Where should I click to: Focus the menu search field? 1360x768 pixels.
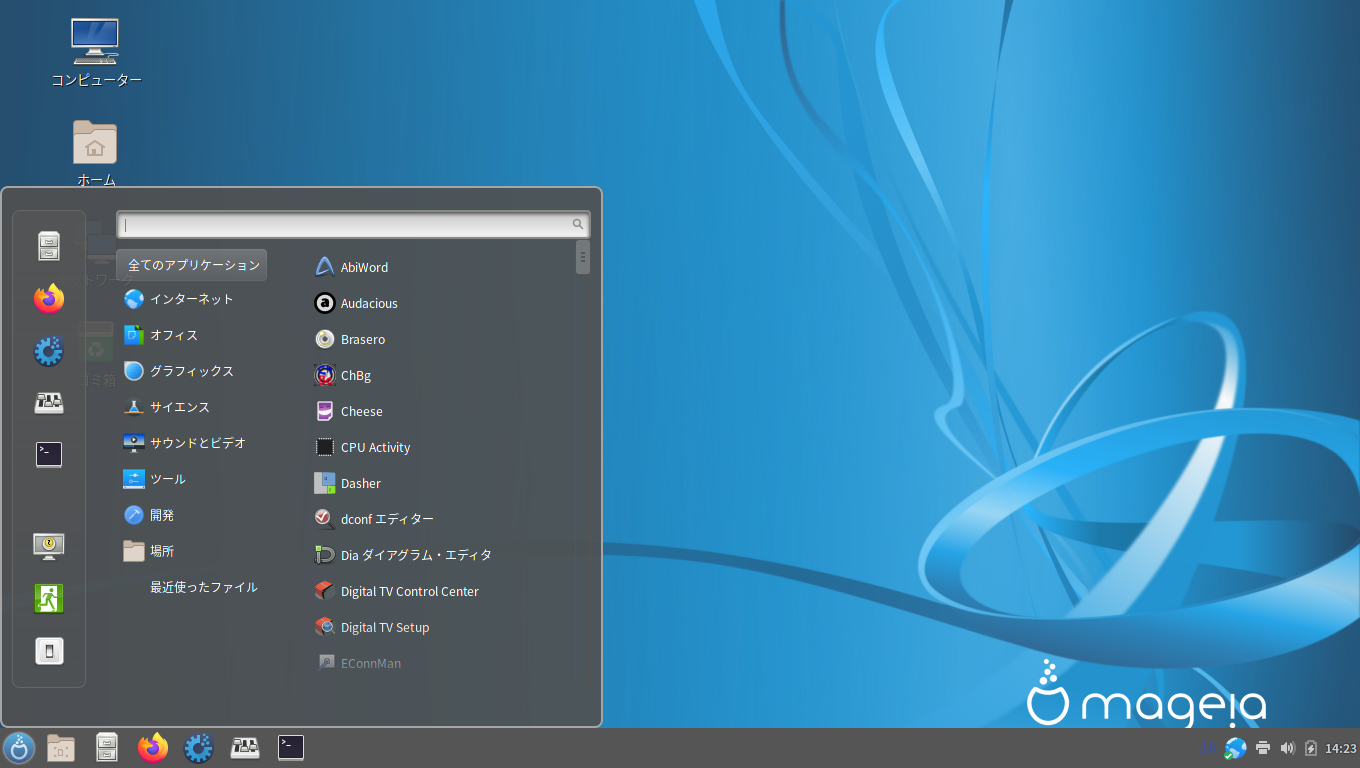point(353,224)
